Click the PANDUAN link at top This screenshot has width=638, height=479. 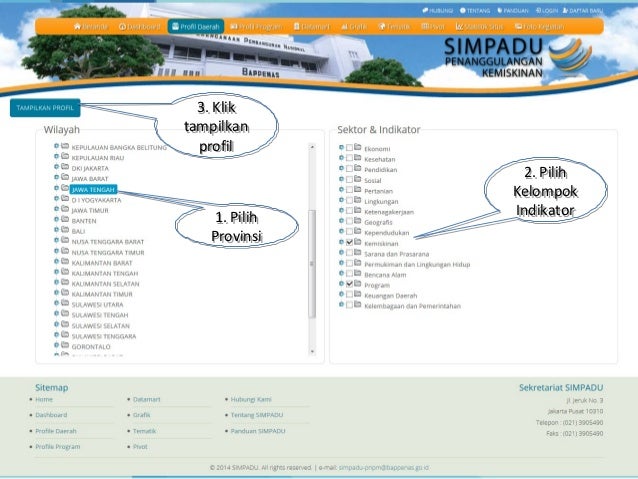click(513, 11)
